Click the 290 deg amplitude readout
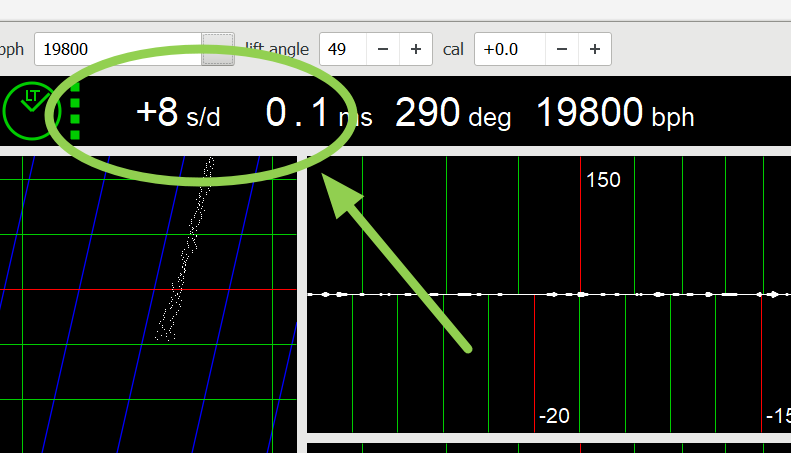The image size is (791, 453). (x=452, y=114)
